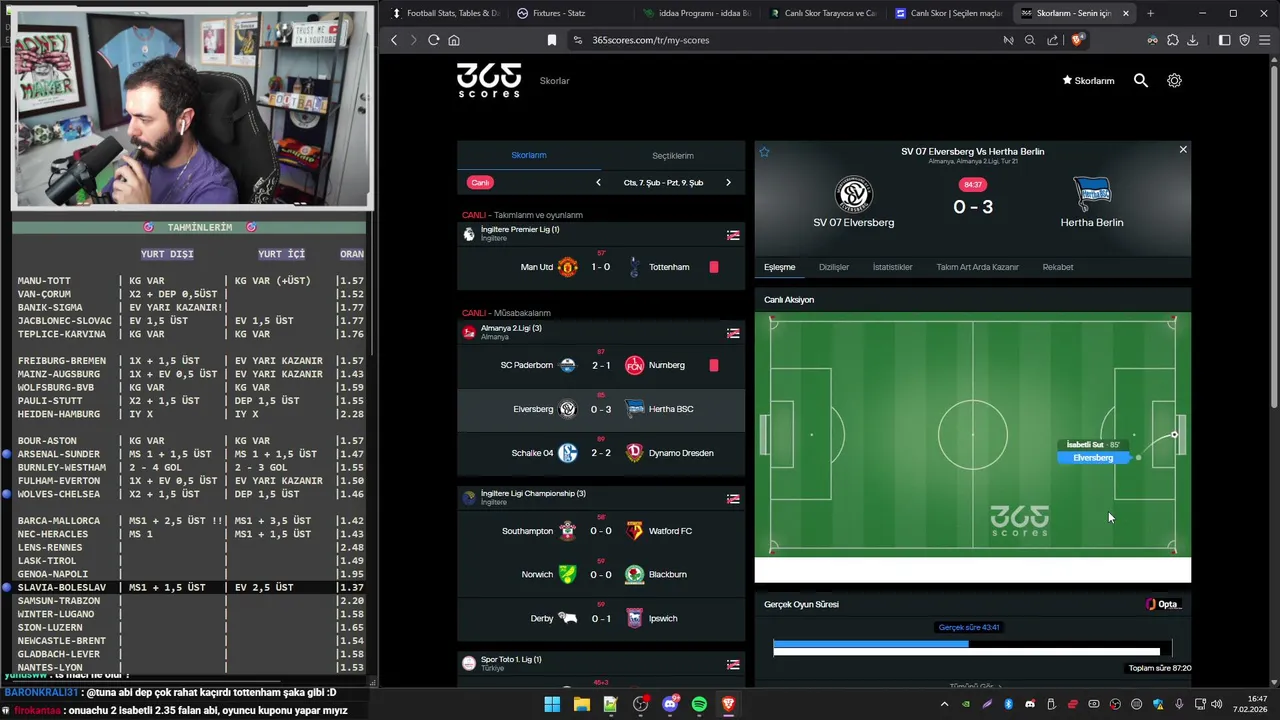1280x720 pixels.
Task: Click browser back button
Action: [394, 40]
